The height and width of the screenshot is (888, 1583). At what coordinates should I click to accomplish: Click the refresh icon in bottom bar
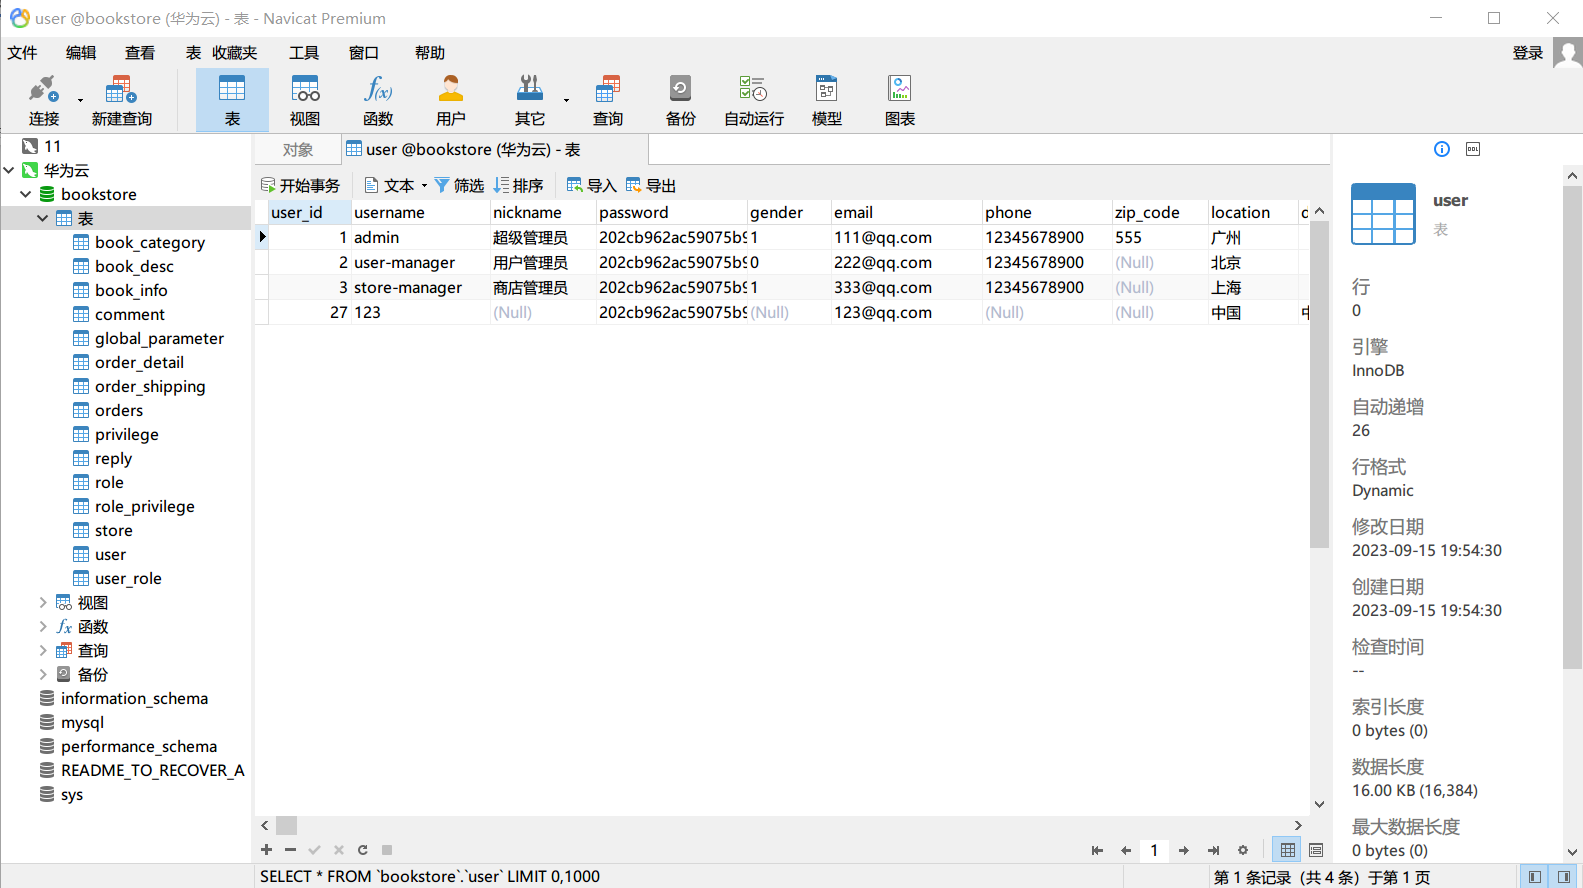click(363, 850)
